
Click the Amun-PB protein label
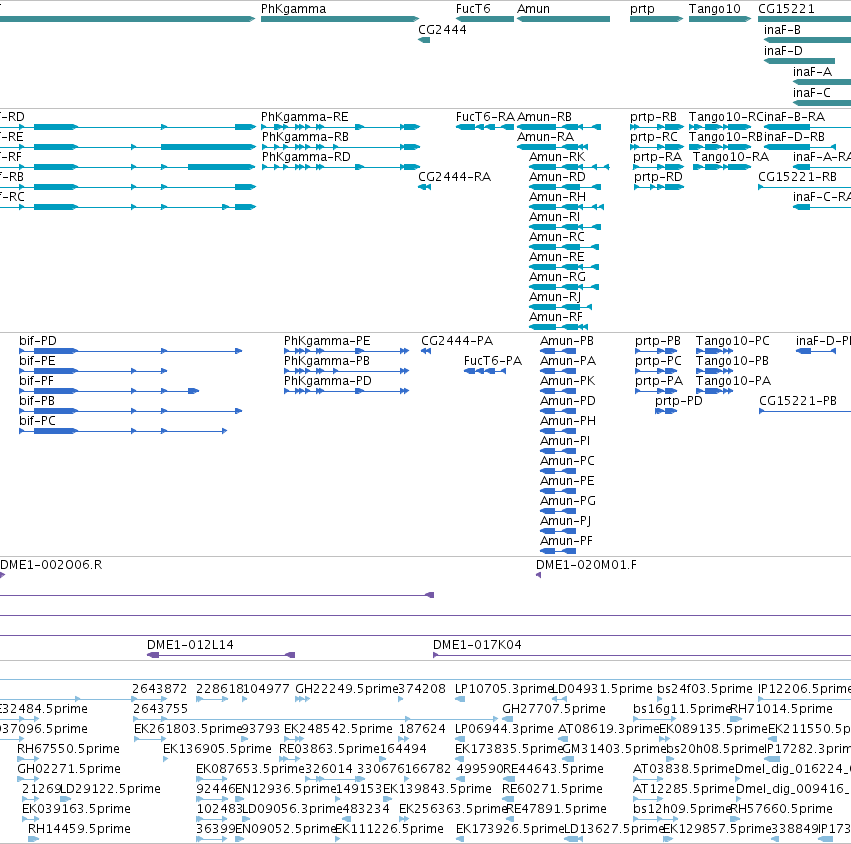point(567,341)
